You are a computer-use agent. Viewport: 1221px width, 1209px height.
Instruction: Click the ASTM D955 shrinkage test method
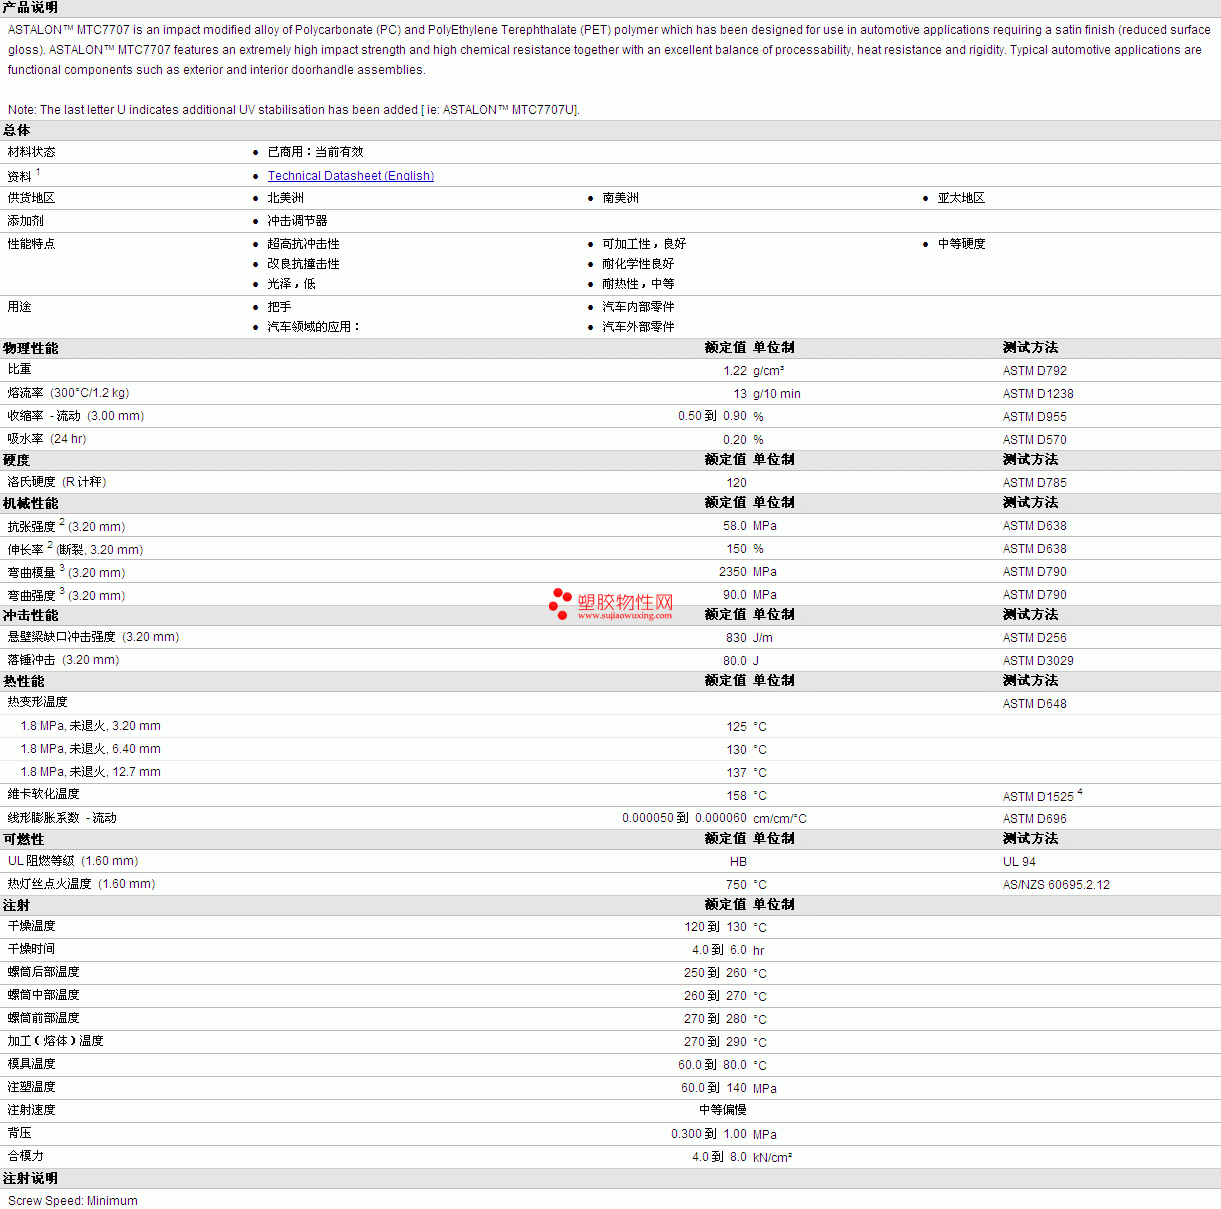[x=1034, y=417]
